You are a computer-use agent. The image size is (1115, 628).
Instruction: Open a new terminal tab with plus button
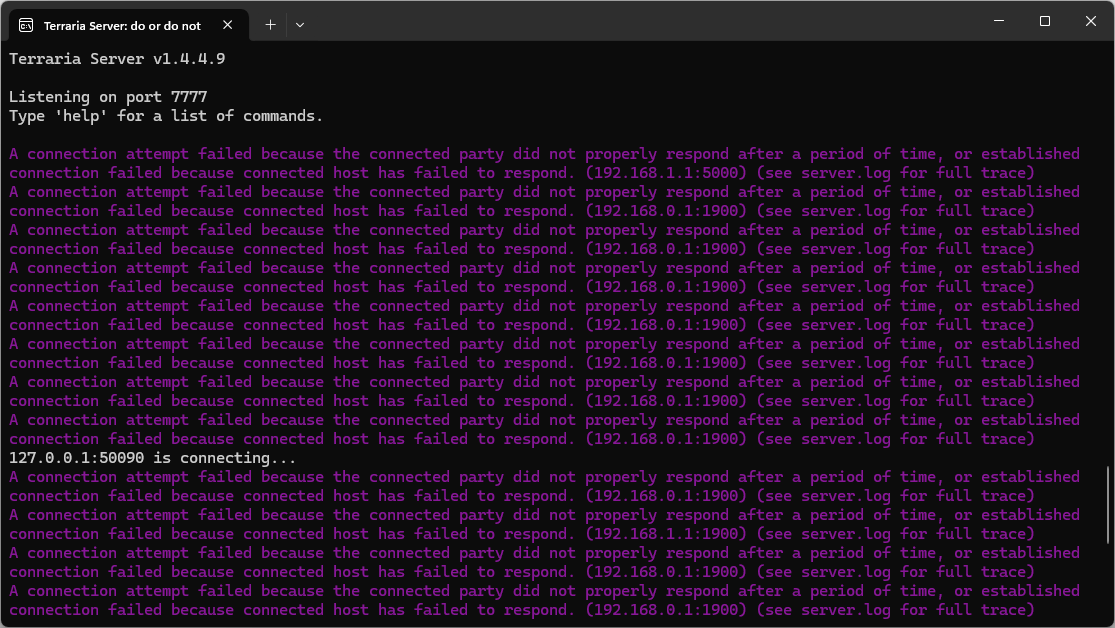[270, 25]
